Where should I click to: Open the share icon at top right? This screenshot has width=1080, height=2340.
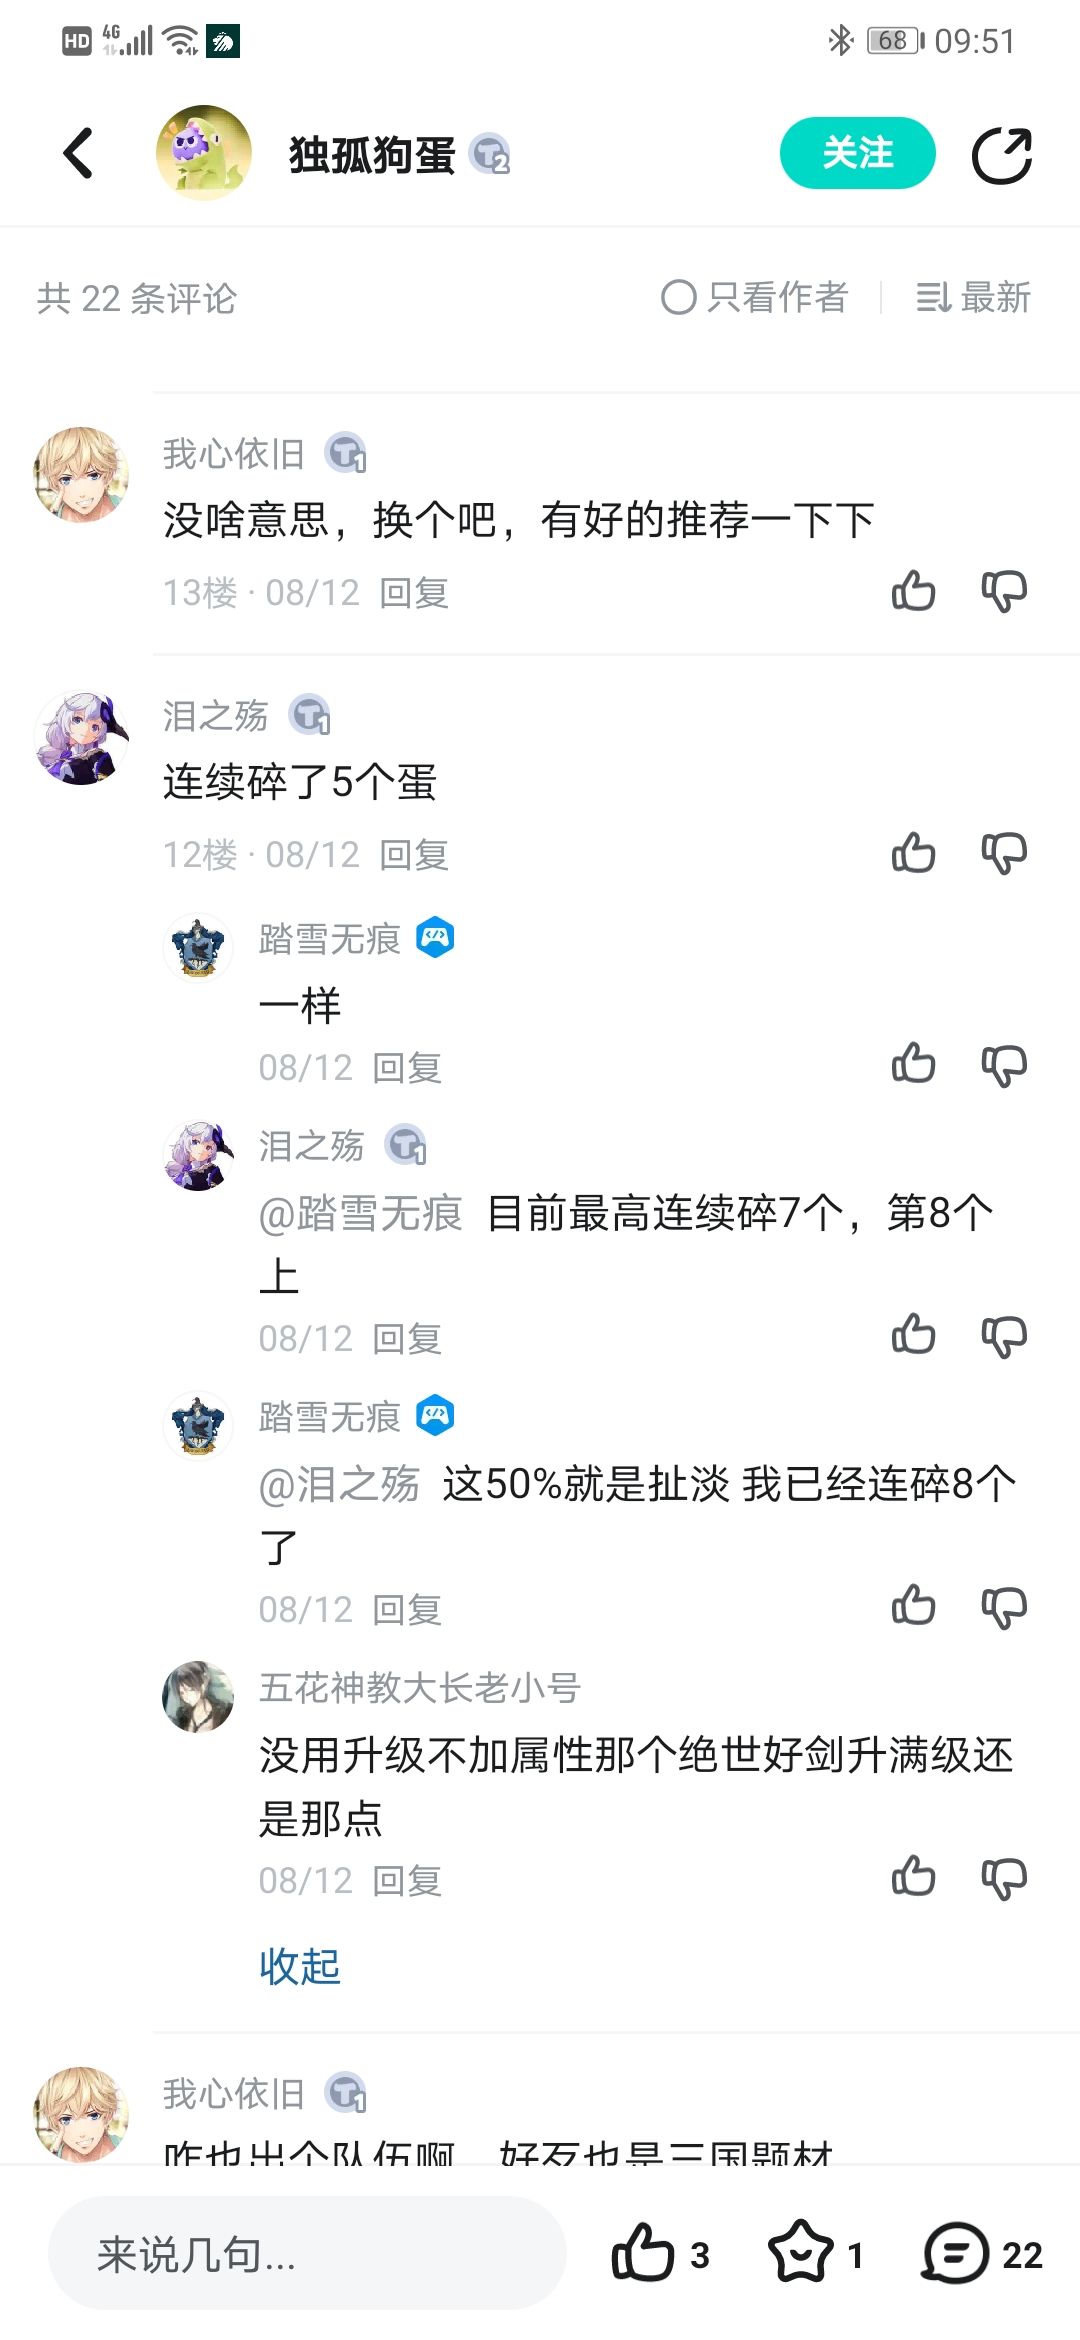click(x=1002, y=156)
